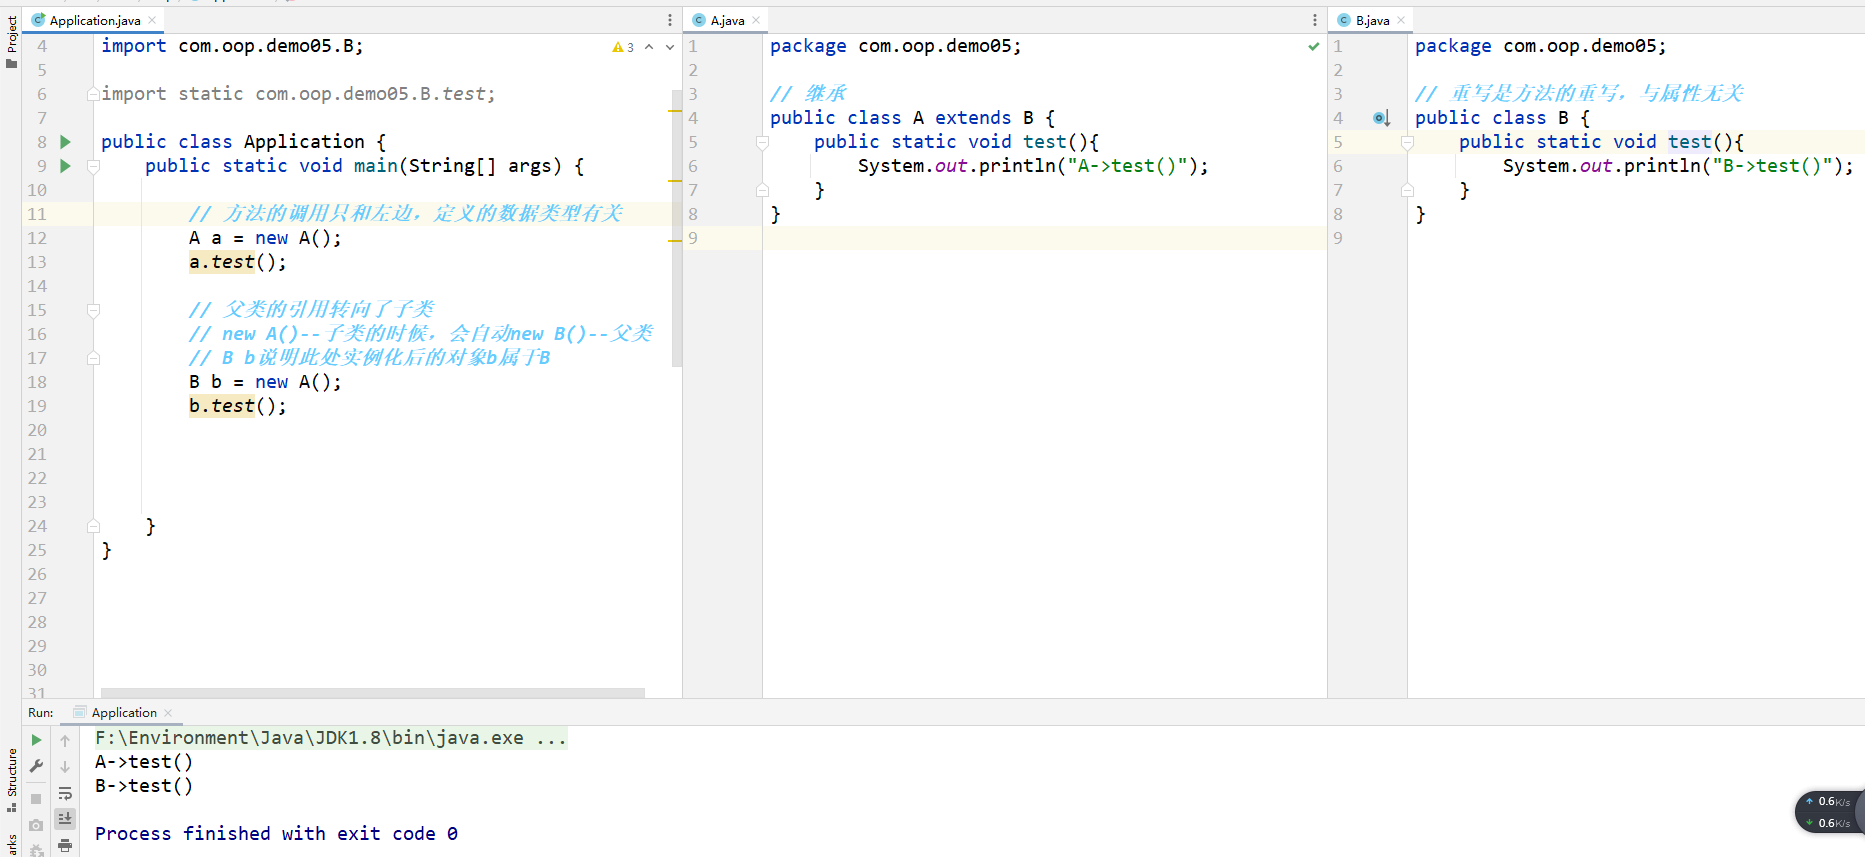Screen dimensions: 1865x857
Task: Open tab options menu for Application.java pane
Action: coord(670,20)
